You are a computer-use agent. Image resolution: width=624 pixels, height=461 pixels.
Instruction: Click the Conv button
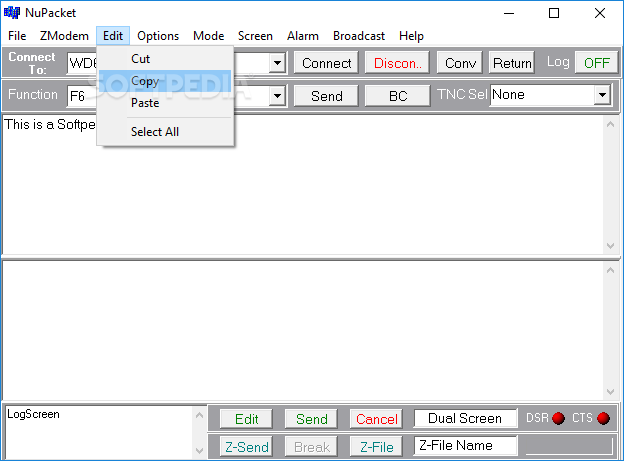(460, 63)
